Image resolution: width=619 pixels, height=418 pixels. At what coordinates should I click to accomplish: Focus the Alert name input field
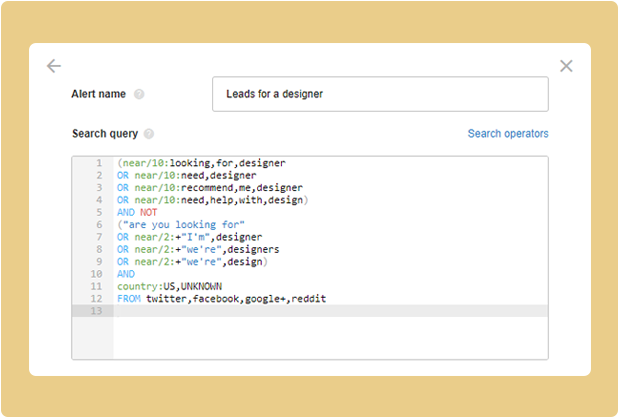coord(380,94)
